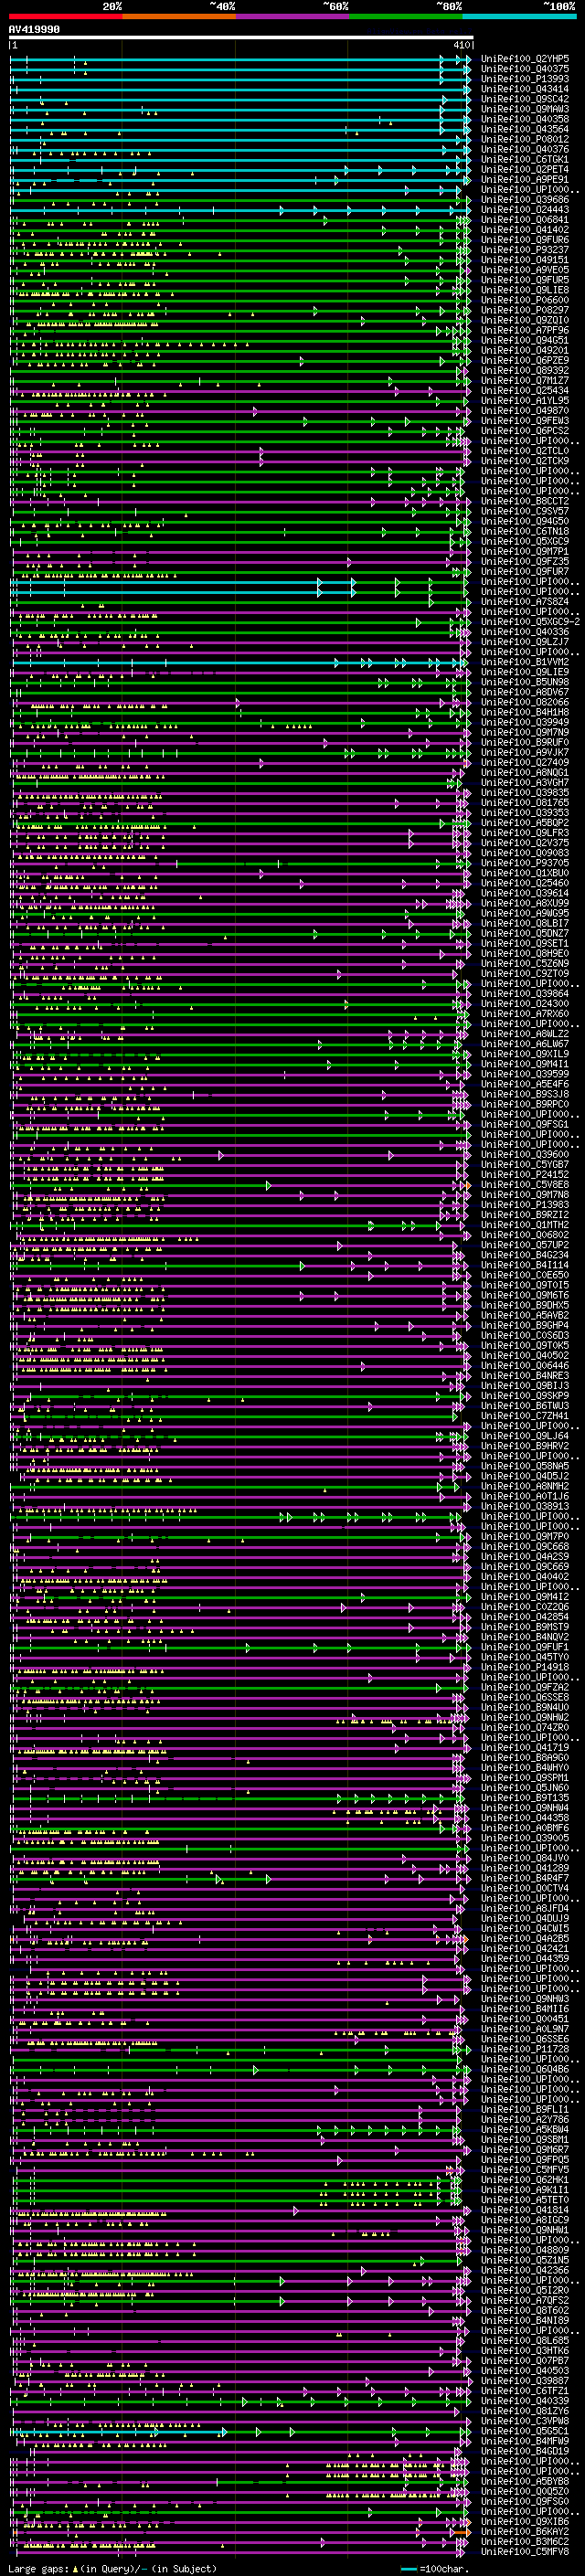
Task: Select hit label UniRef100_Q2PET4
Action: tap(525, 169)
